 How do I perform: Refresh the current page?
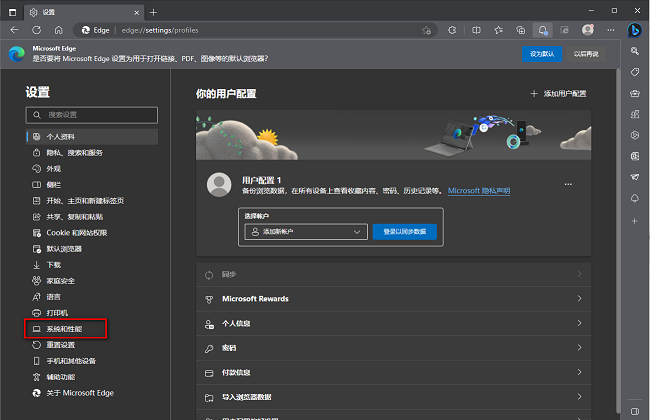coord(36,30)
